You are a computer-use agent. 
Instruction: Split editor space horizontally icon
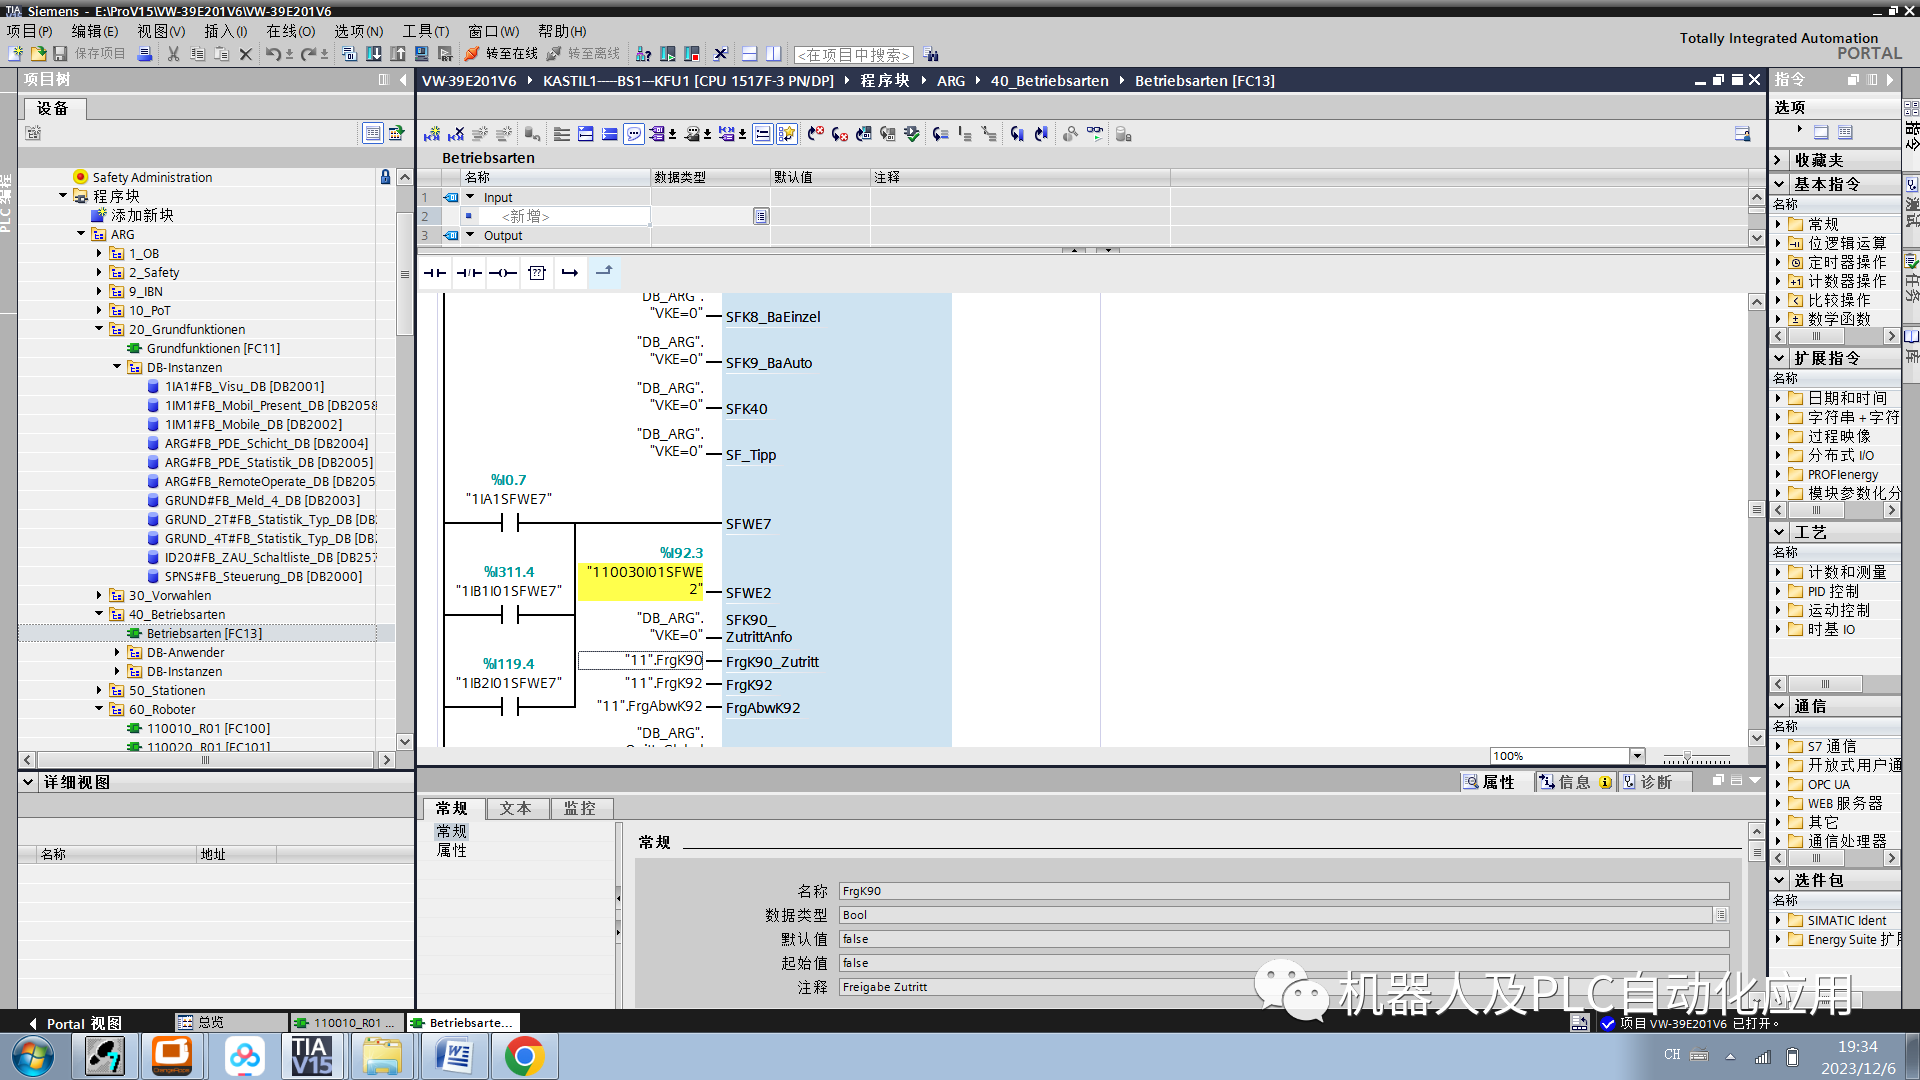point(750,54)
